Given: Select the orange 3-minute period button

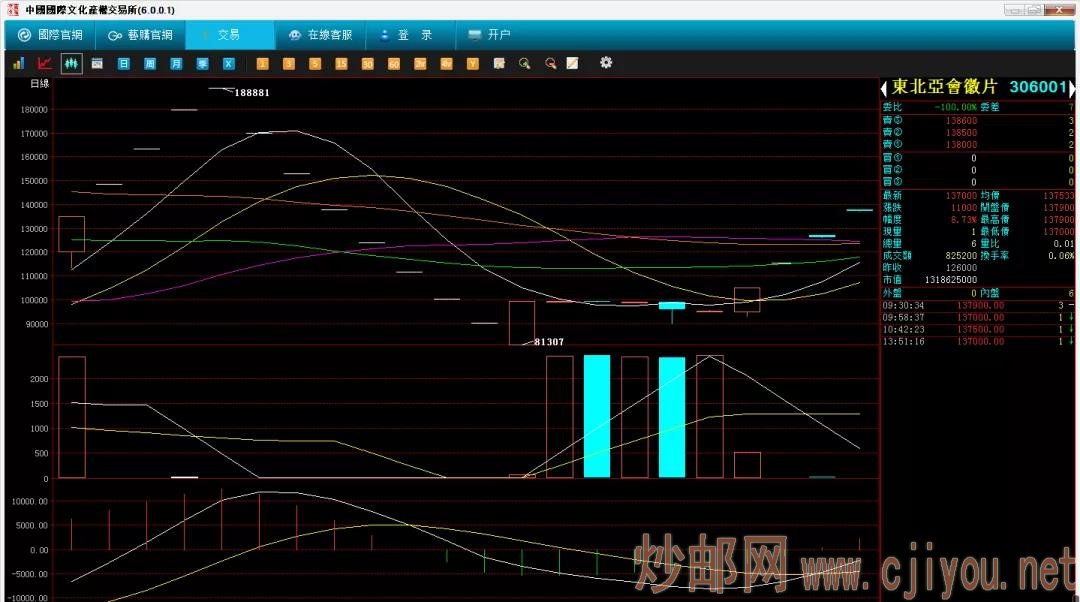Looking at the screenshot, I should (x=289, y=63).
